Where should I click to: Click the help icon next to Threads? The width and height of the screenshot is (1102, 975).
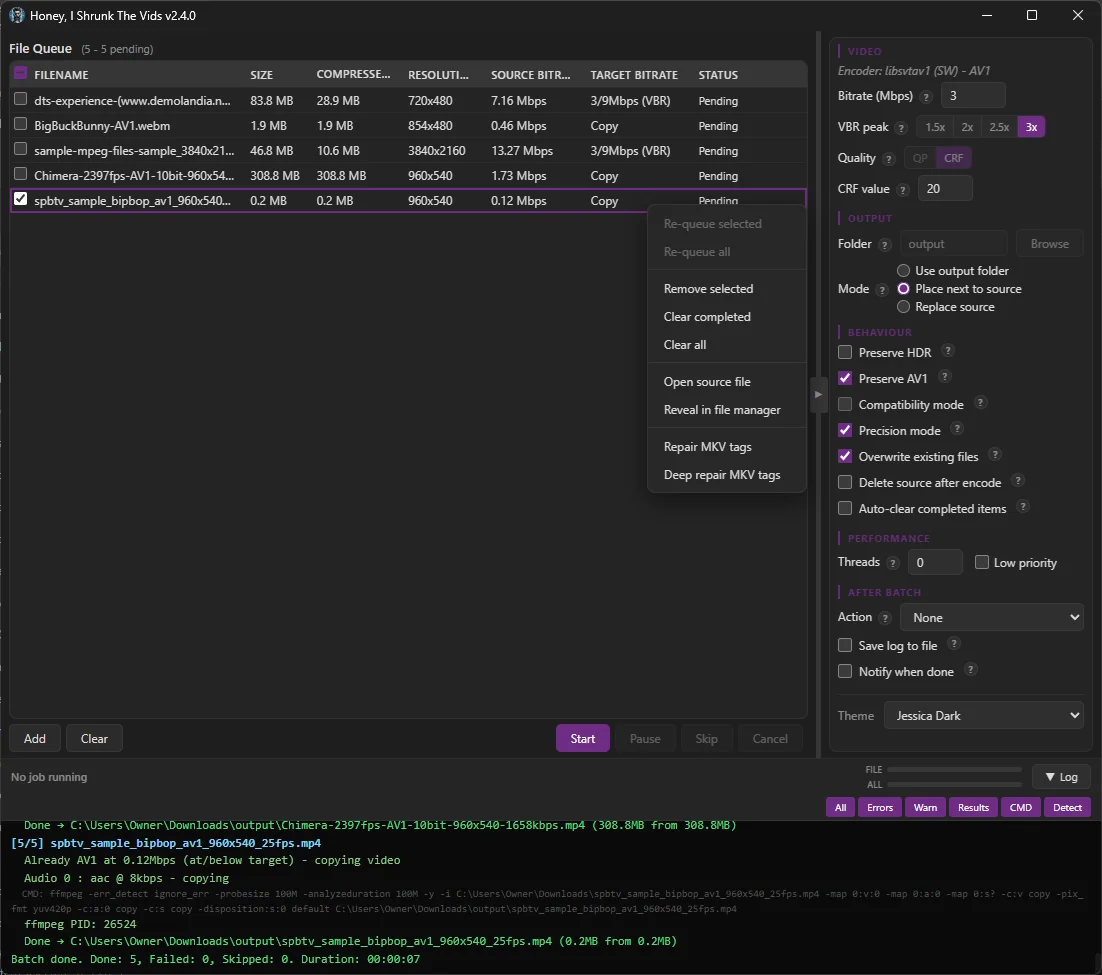point(893,563)
